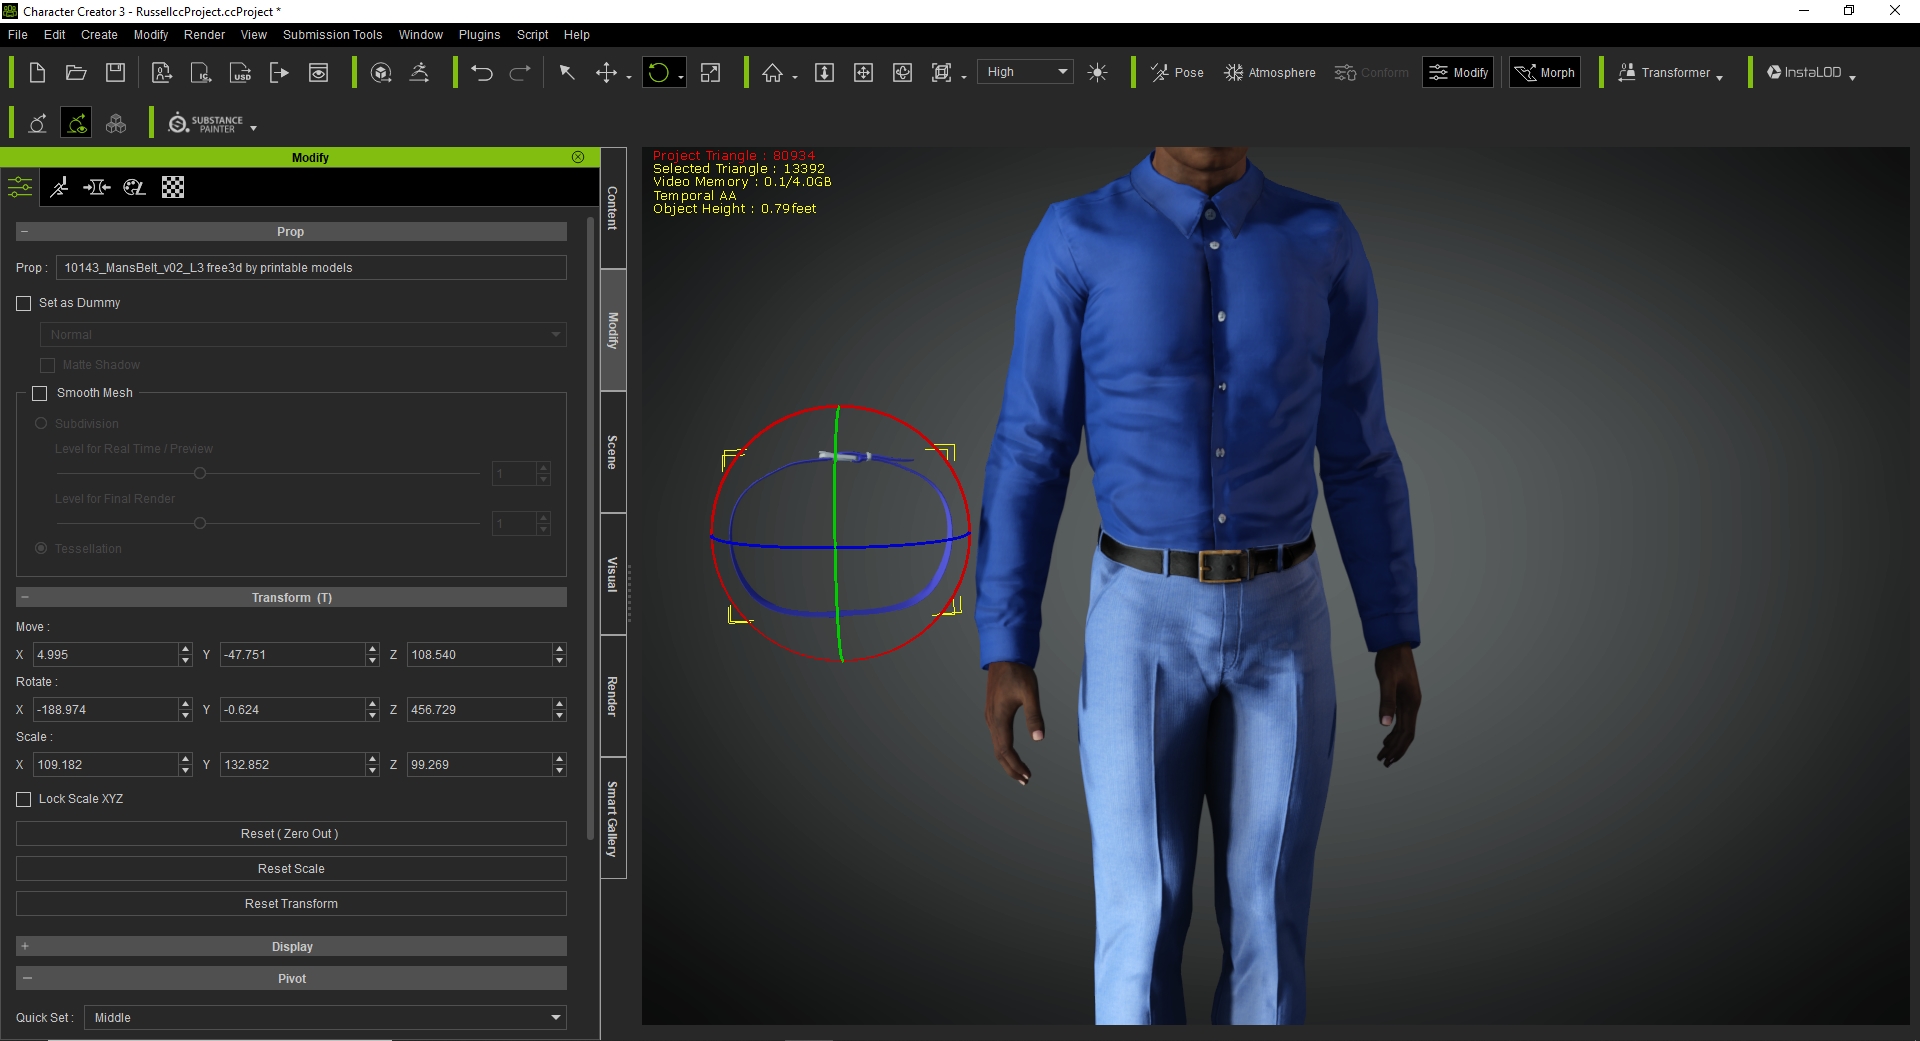Open the constraint tab icon in Modify panel
The height and width of the screenshot is (1041, 1920).
click(97, 187)
